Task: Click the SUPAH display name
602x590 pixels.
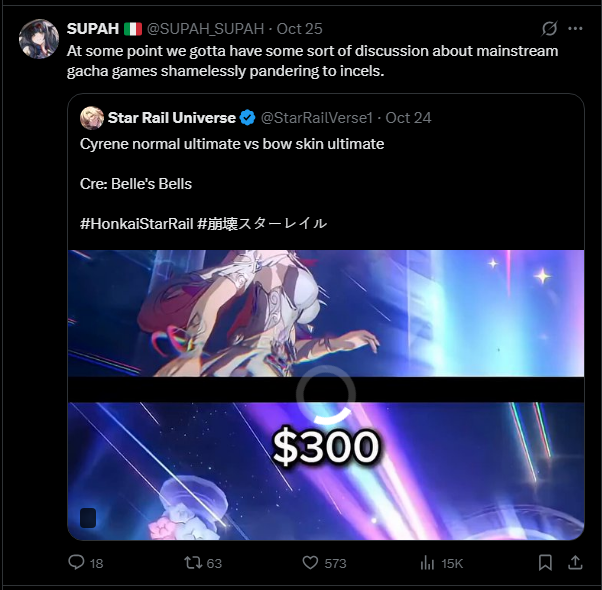Action: point(93,29)
